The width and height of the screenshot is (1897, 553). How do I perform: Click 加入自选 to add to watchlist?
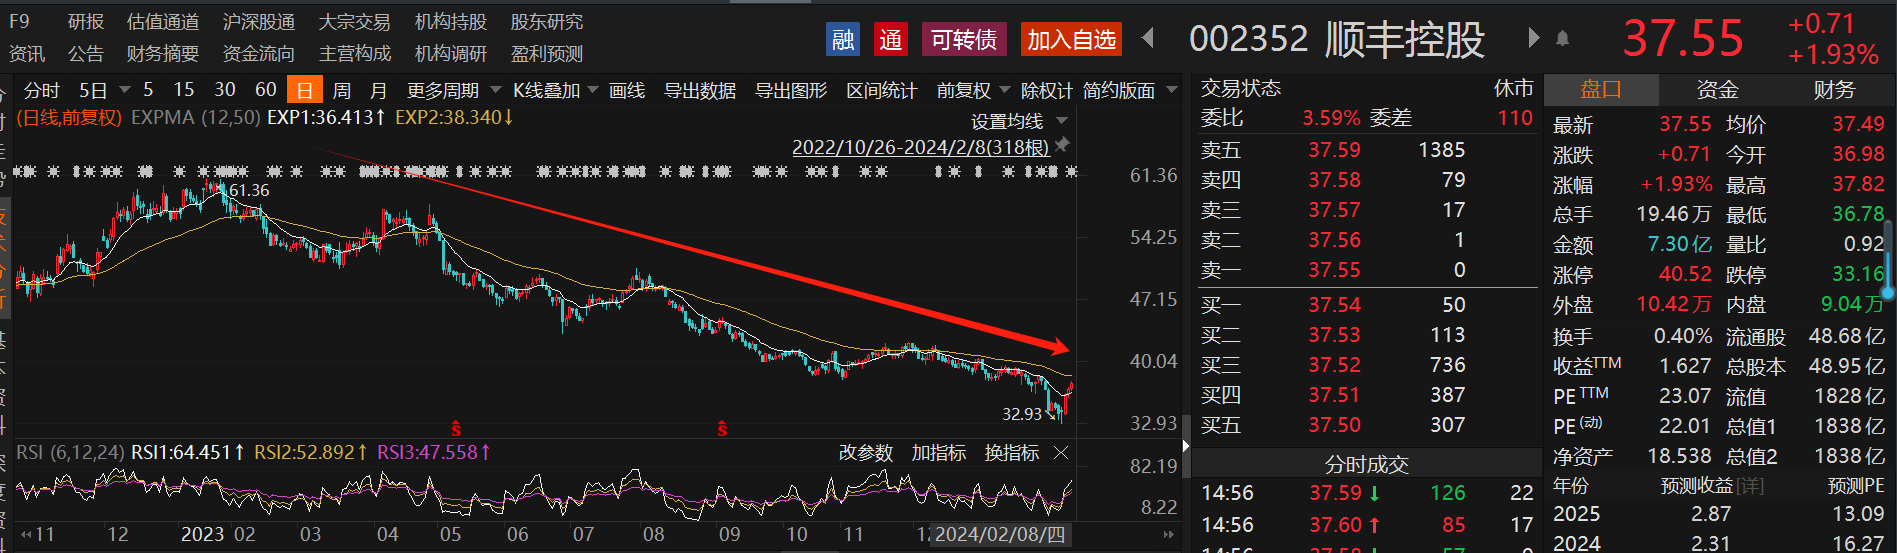(x=1072, y=39)
